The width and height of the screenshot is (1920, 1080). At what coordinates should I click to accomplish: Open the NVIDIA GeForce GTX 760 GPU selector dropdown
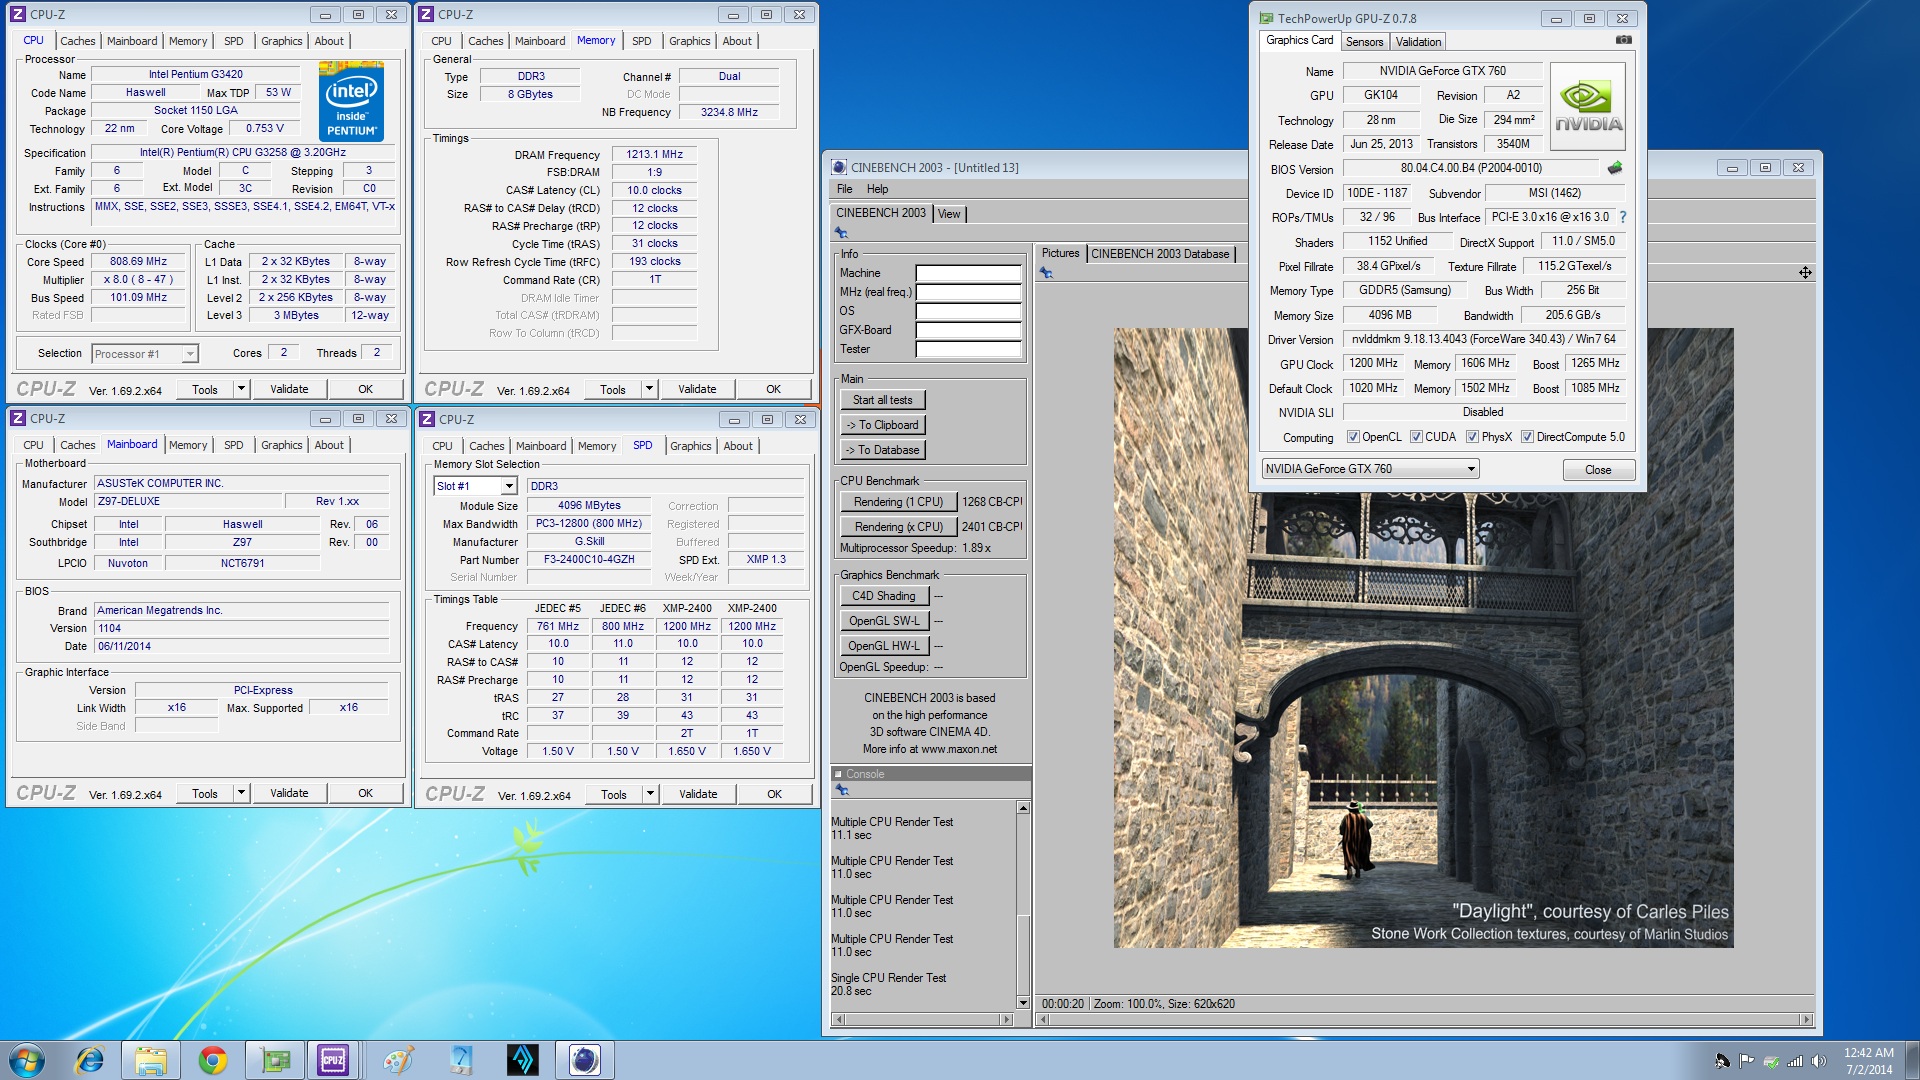point(1370,469)
